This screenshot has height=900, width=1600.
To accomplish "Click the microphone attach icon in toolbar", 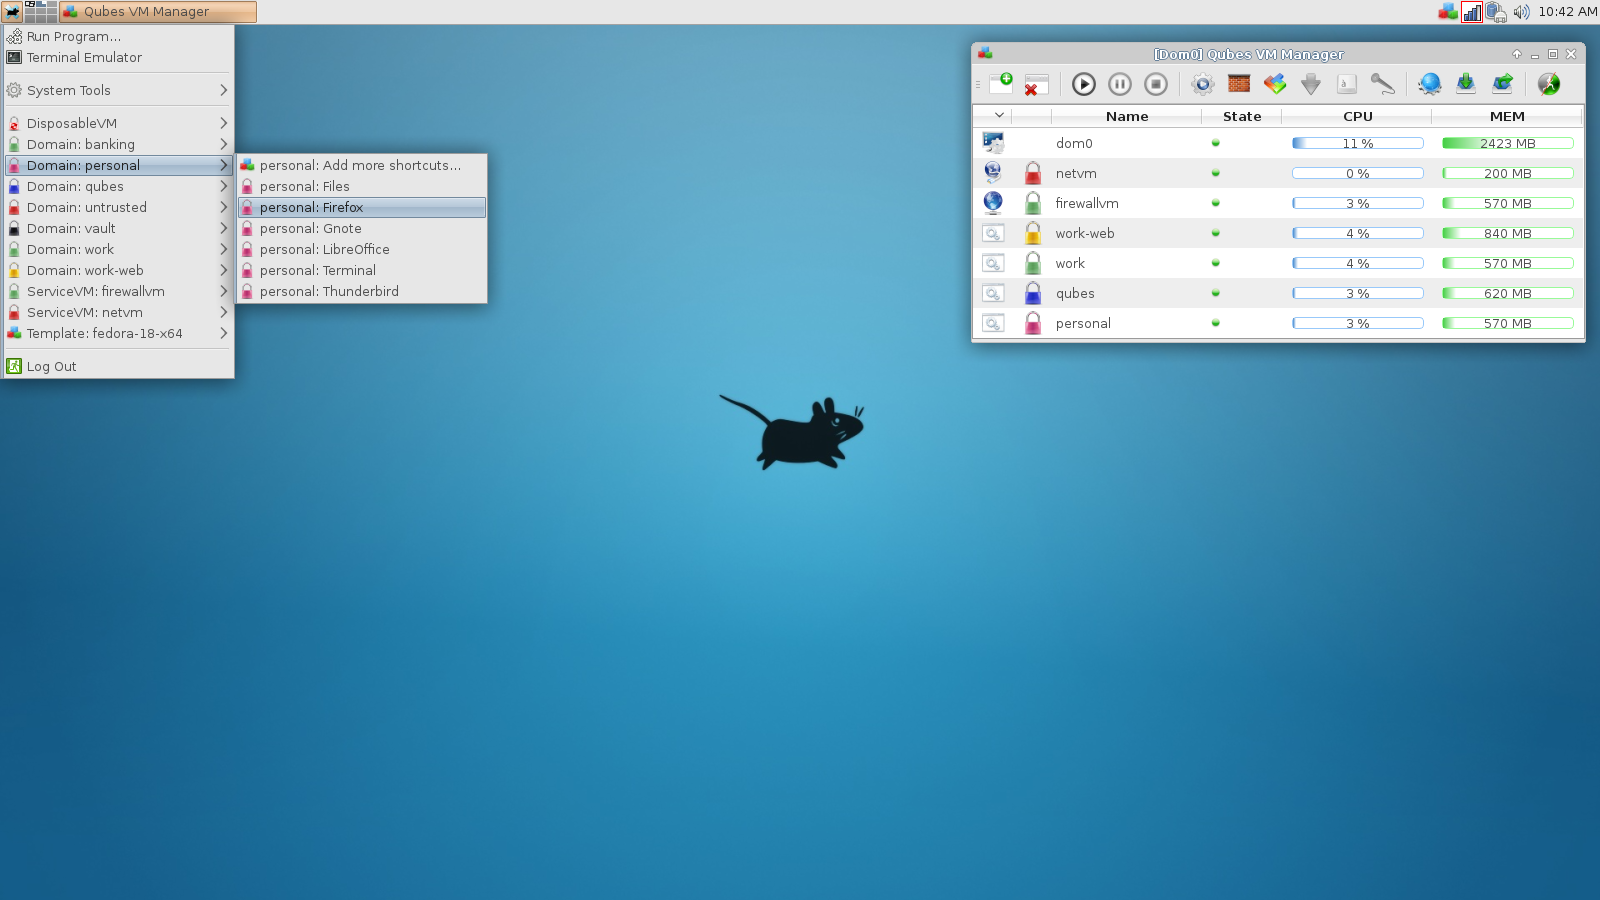I will click(1383, 84).
